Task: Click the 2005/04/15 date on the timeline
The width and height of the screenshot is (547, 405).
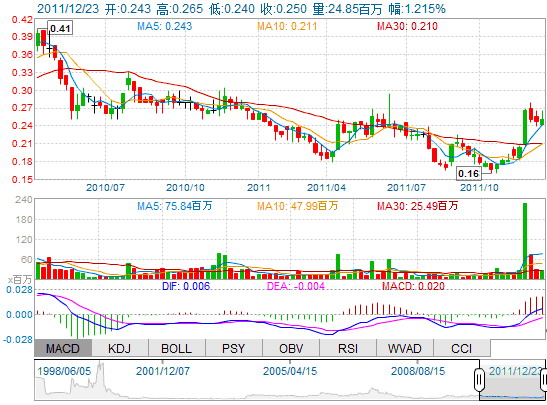Action: [290, 371]
